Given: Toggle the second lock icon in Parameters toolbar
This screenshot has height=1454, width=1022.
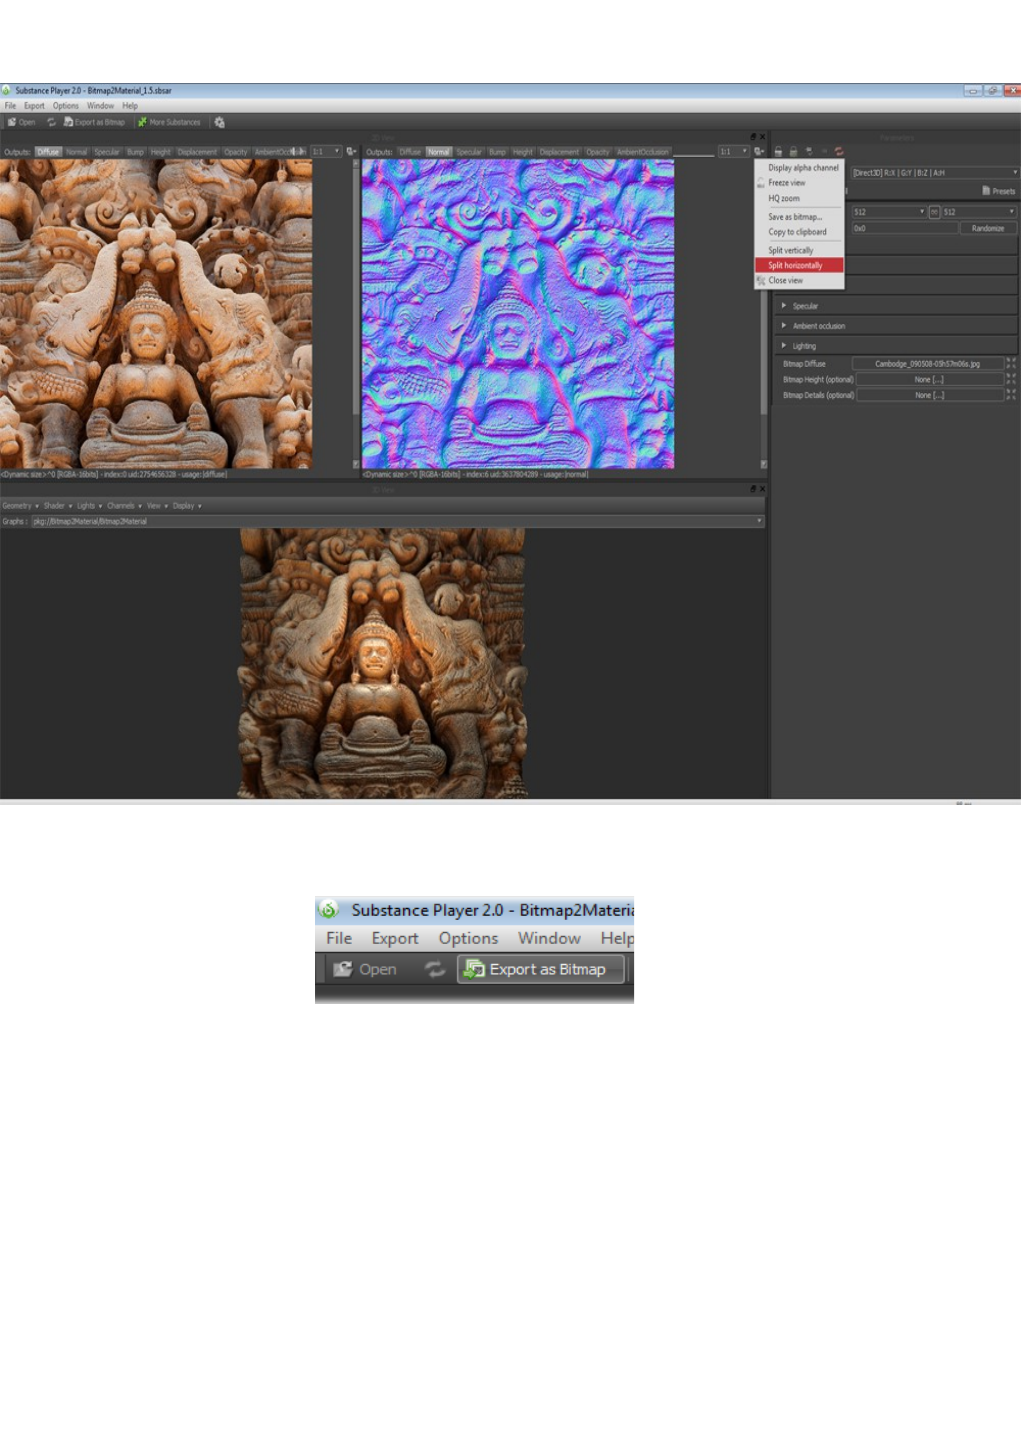Looking at the screenshot, I should [793, 152].
